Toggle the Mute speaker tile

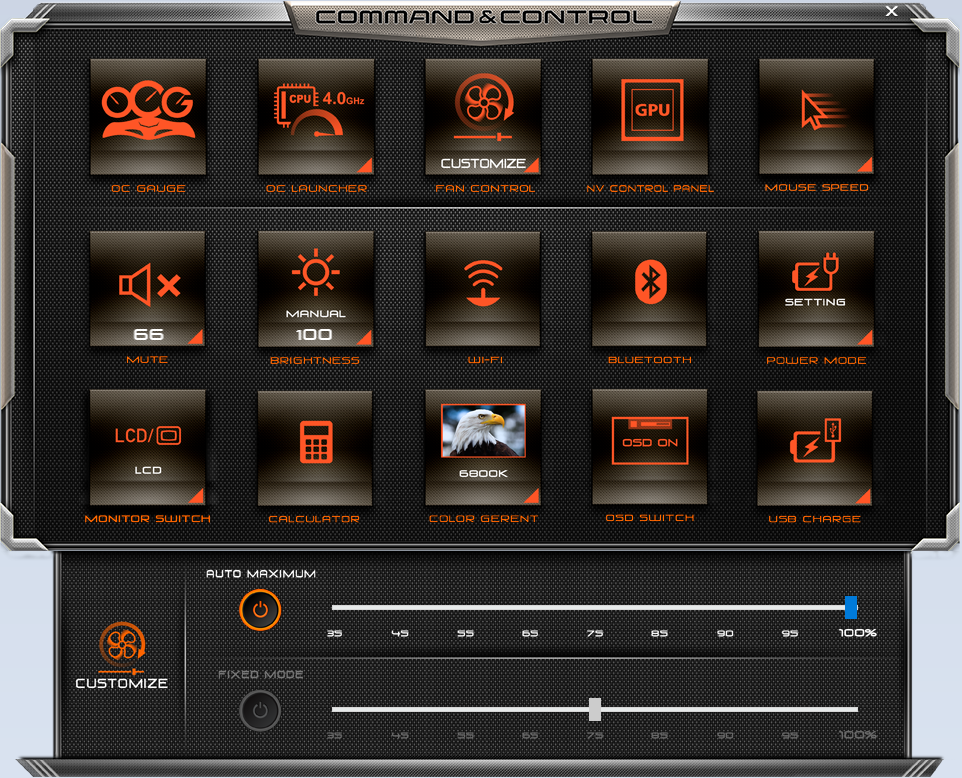pos(148,288)
